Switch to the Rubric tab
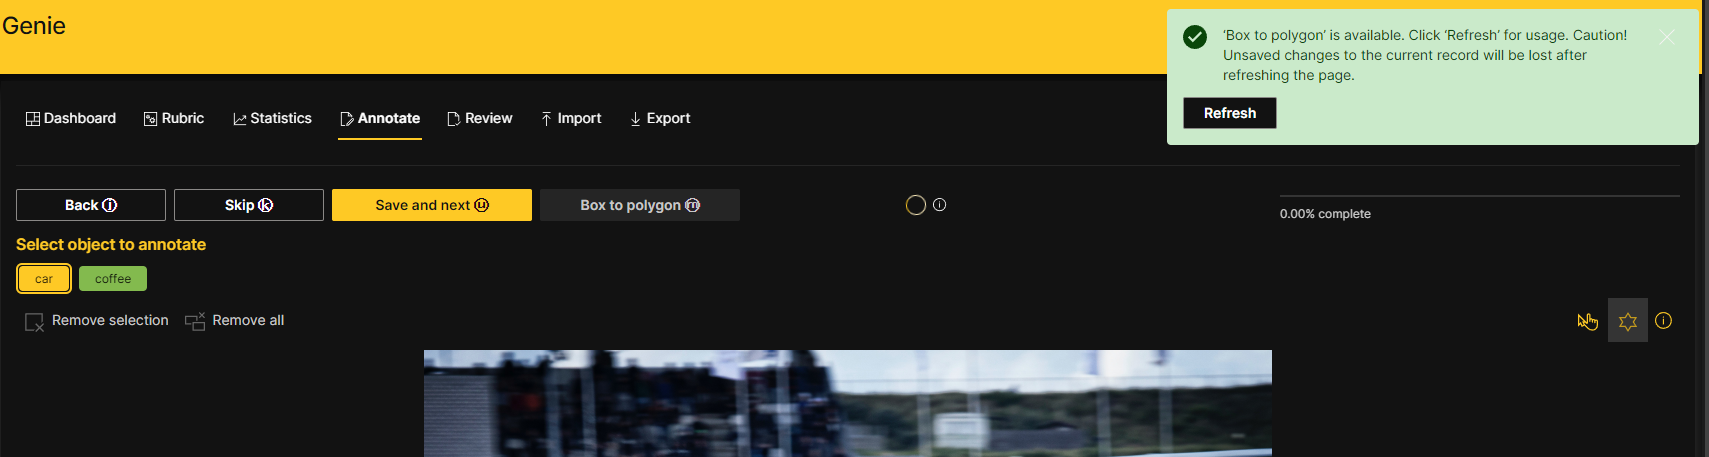Viewport: 1709px width, 457px height. pyautogui.click(x=174, y=118)
